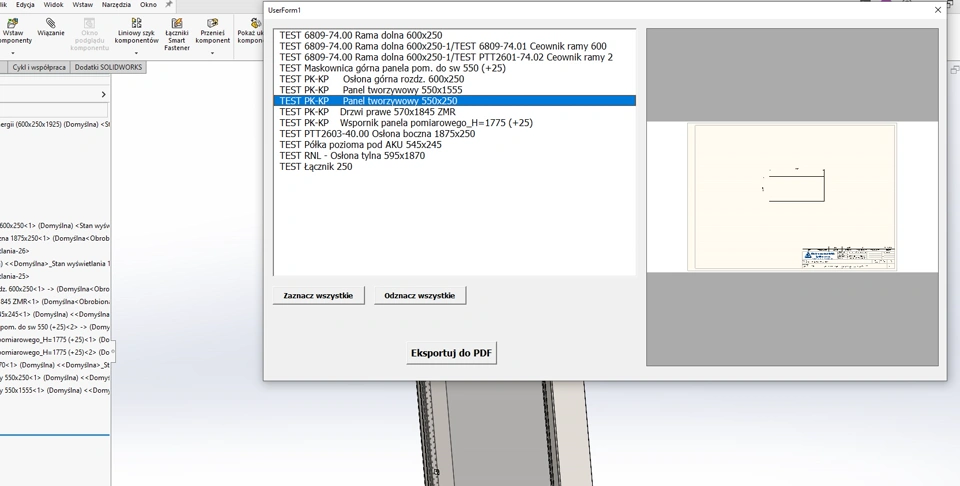Open Liniowy szyk komponentów tool

[x=137, y=23]
